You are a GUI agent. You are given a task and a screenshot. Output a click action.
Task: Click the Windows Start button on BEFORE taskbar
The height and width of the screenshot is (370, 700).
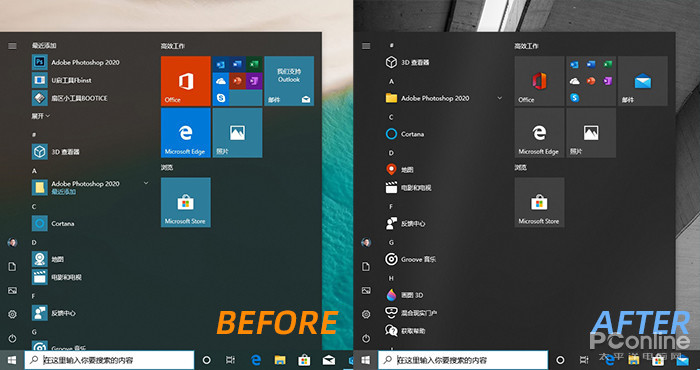(x=12, y=360)
